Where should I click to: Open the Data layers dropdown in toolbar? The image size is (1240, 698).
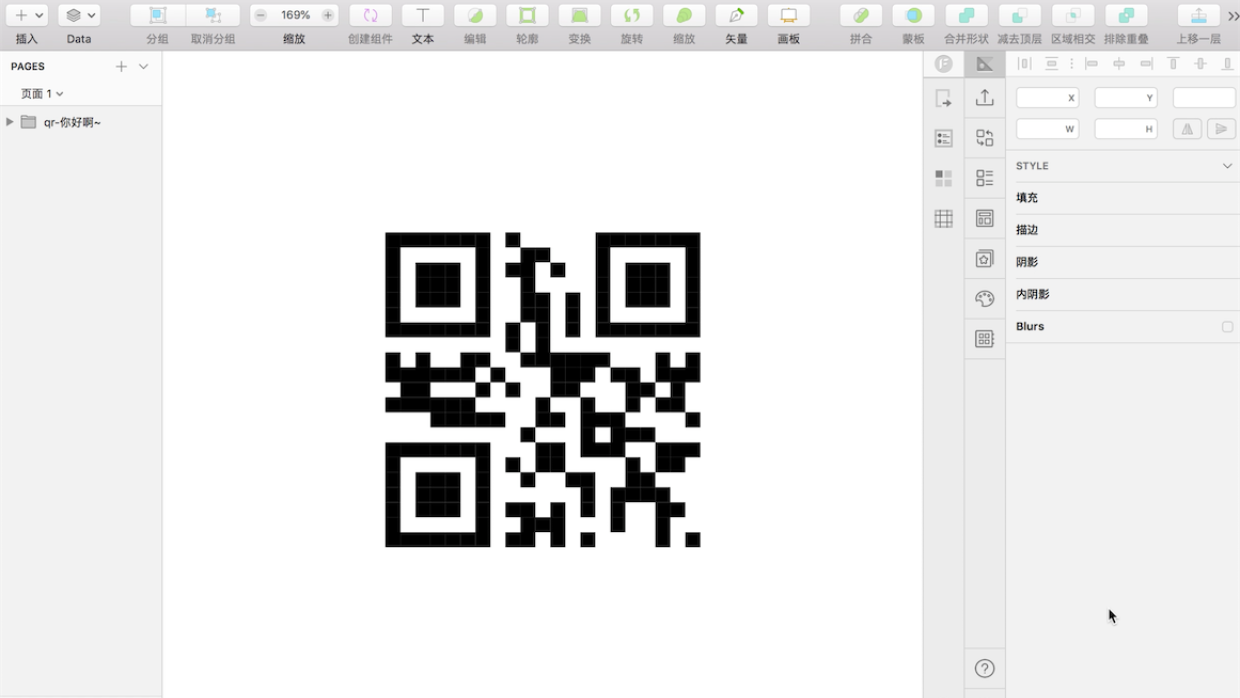pos(79,15)
